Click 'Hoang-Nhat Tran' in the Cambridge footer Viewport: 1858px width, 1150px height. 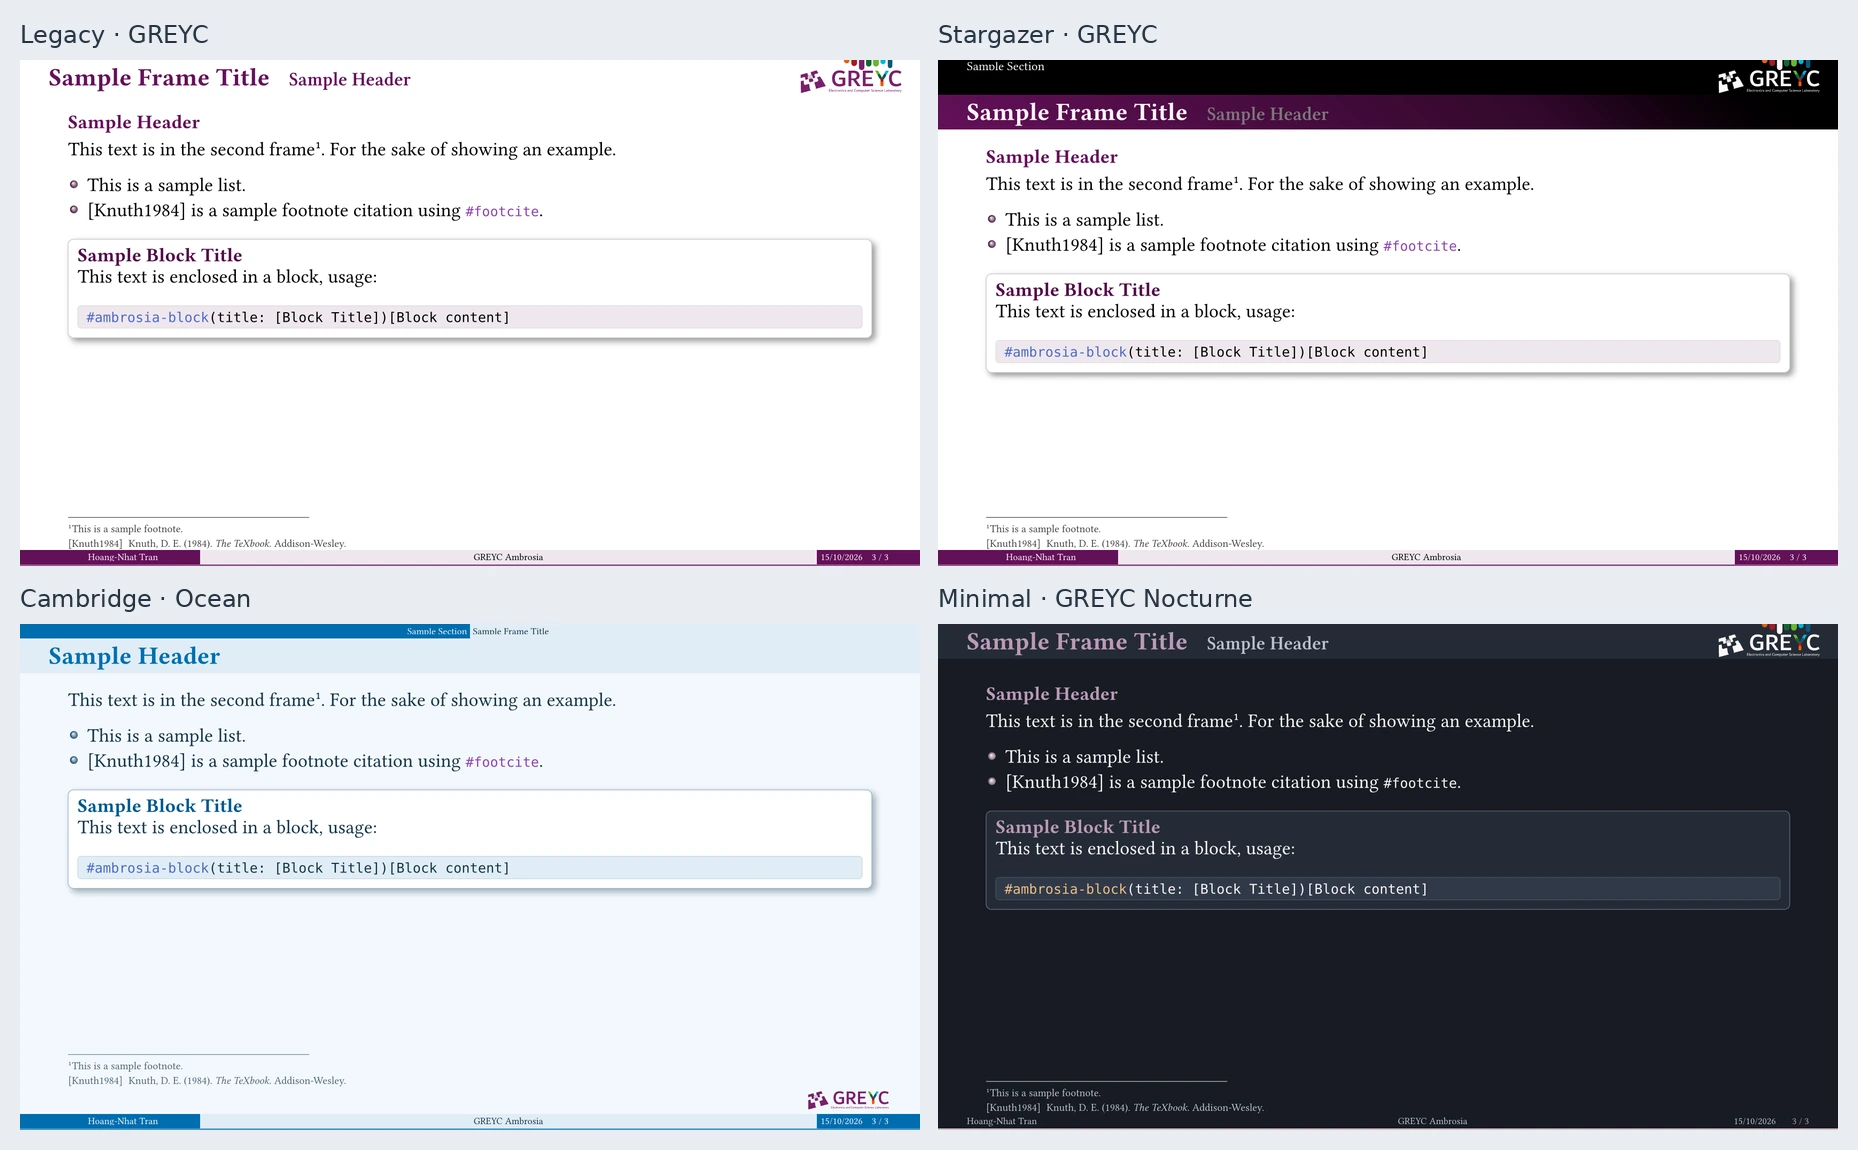click(123, 1122)
